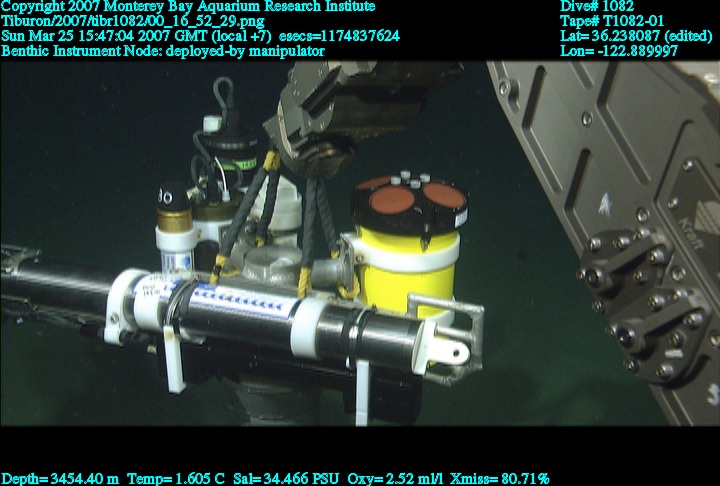720x486 pixels.
Task: Click the Xmiss= 80.71% readout
Action: click(500, 479)
